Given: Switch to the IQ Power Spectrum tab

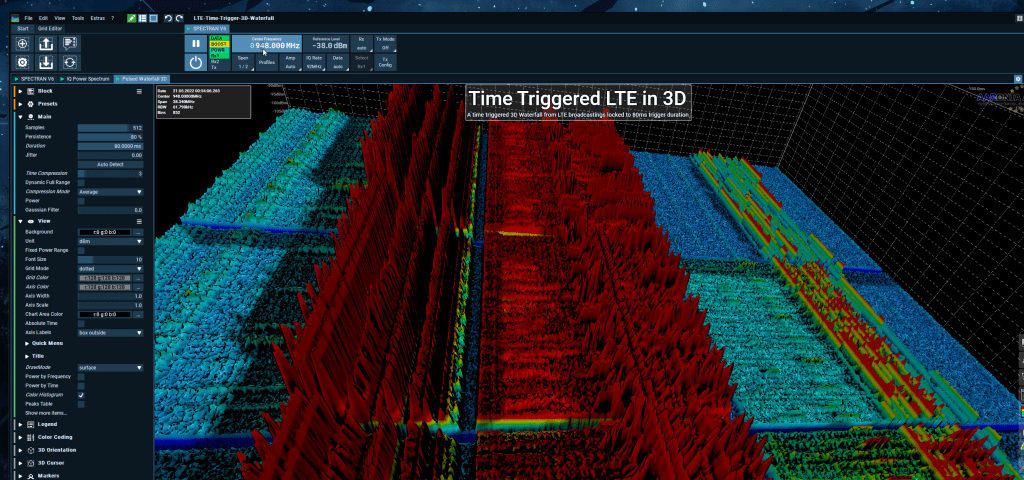Looking at the screenshot, I should point(86,77).
